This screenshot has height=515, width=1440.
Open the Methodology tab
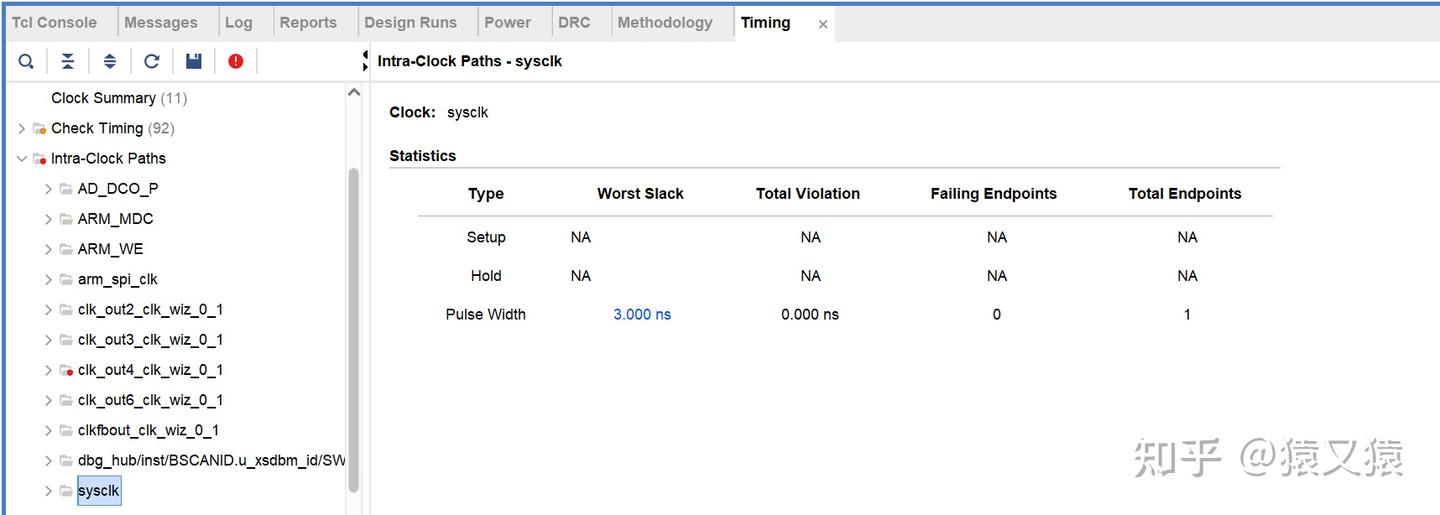tap(665, 23)
